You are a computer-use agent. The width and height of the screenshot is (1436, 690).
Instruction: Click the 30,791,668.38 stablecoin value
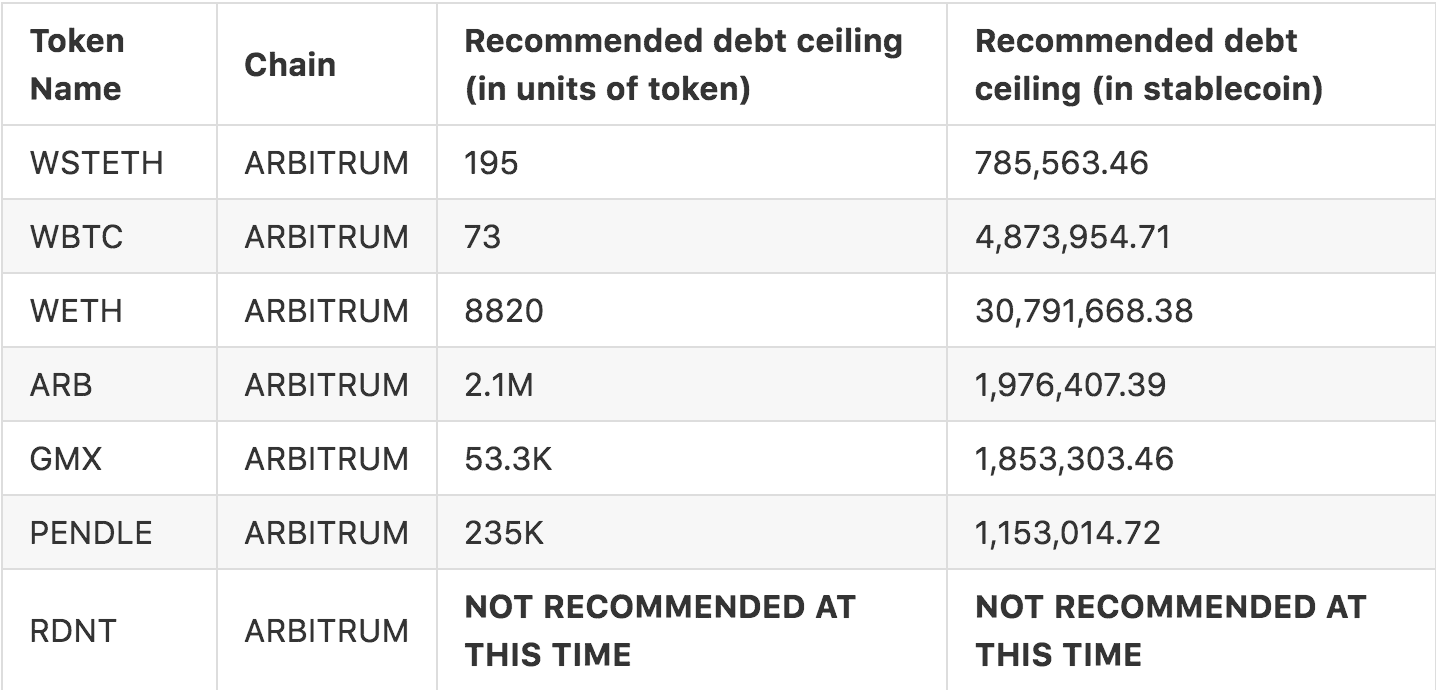pos(1084,311)
